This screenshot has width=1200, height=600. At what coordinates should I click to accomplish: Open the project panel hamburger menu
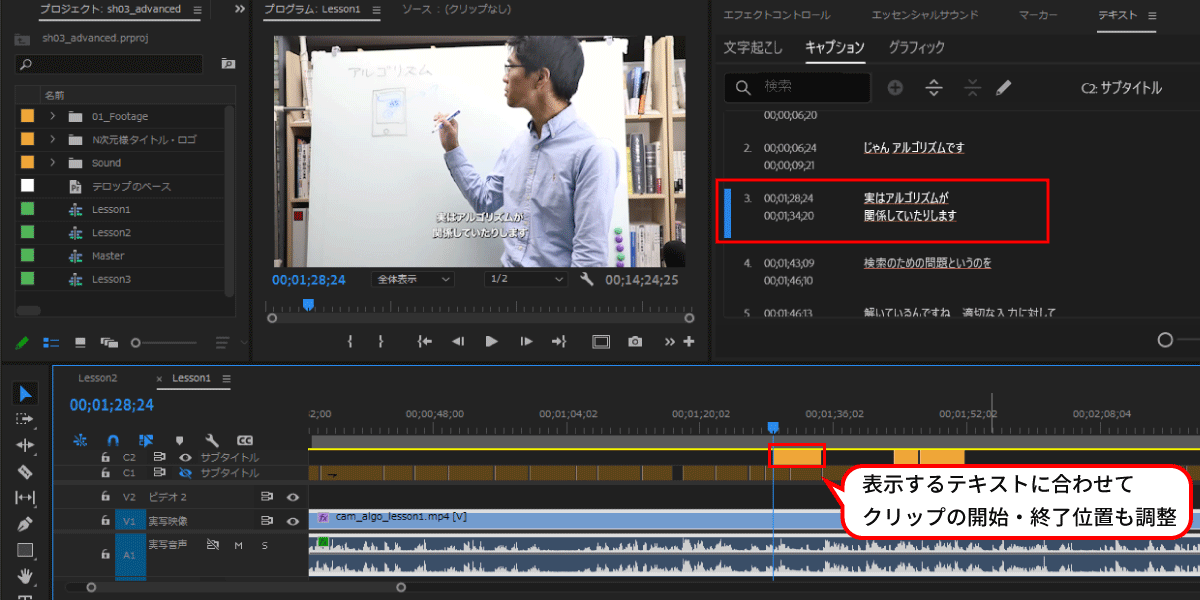[x=196, y=10]
